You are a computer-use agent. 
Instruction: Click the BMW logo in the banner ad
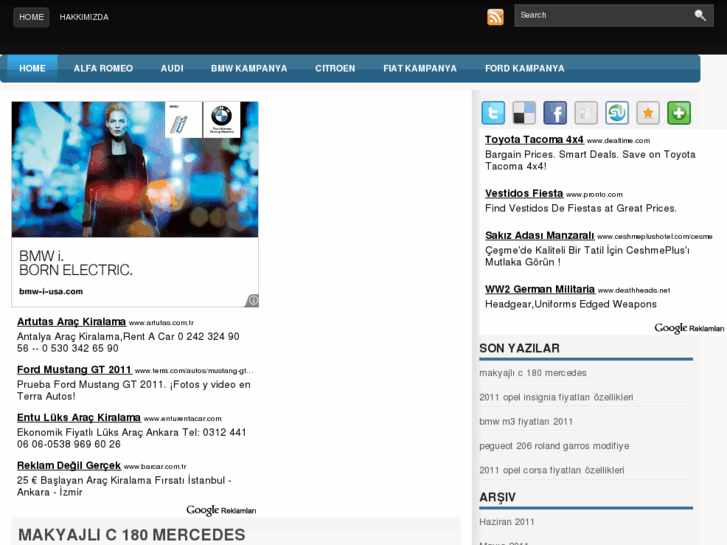pyautogui.click(x=222, y=119)
